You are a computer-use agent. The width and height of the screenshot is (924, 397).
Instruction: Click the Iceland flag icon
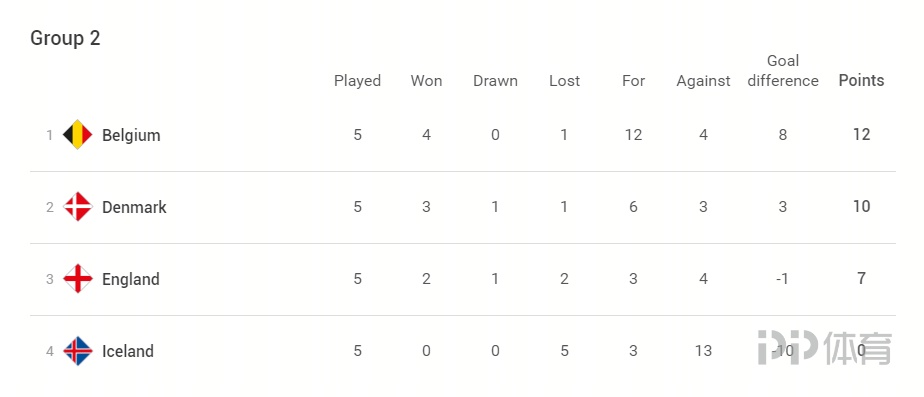pyautogui.click(x=78, y=351)
